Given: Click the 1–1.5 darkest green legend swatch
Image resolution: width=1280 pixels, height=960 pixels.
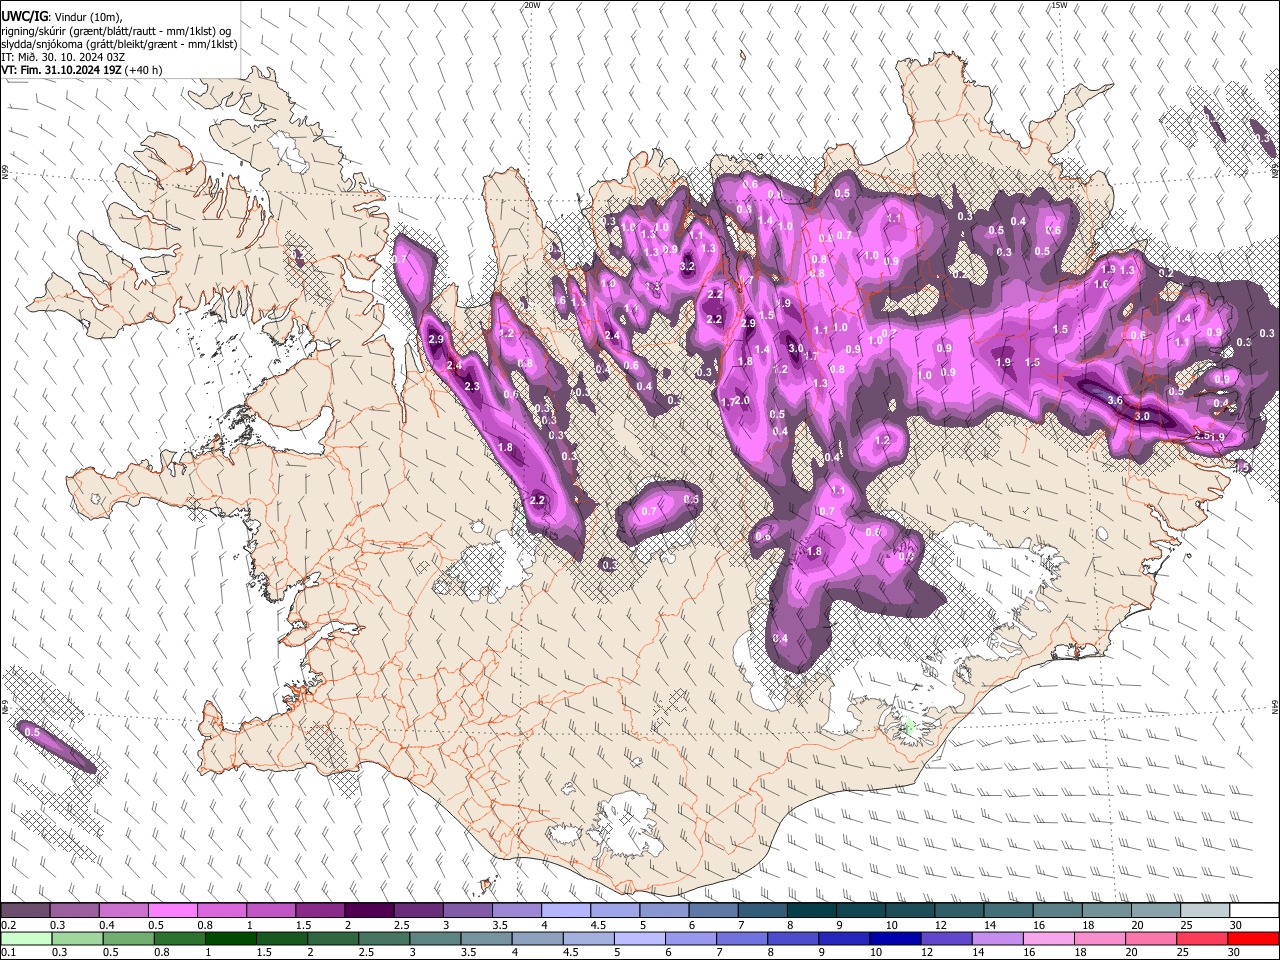Looking at the screenshot, I should point(230,938).
